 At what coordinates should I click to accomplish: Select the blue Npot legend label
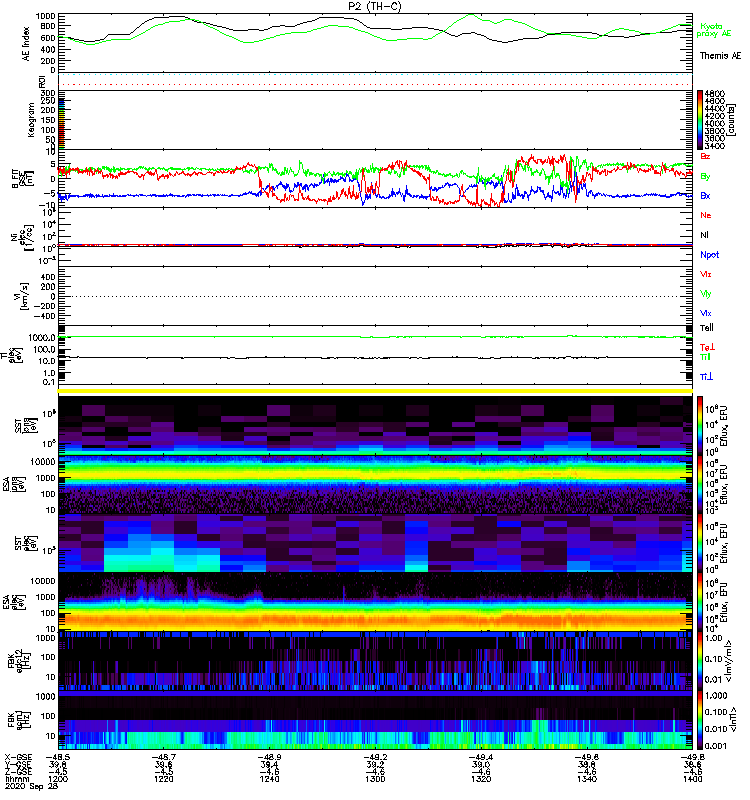(710, 255)
